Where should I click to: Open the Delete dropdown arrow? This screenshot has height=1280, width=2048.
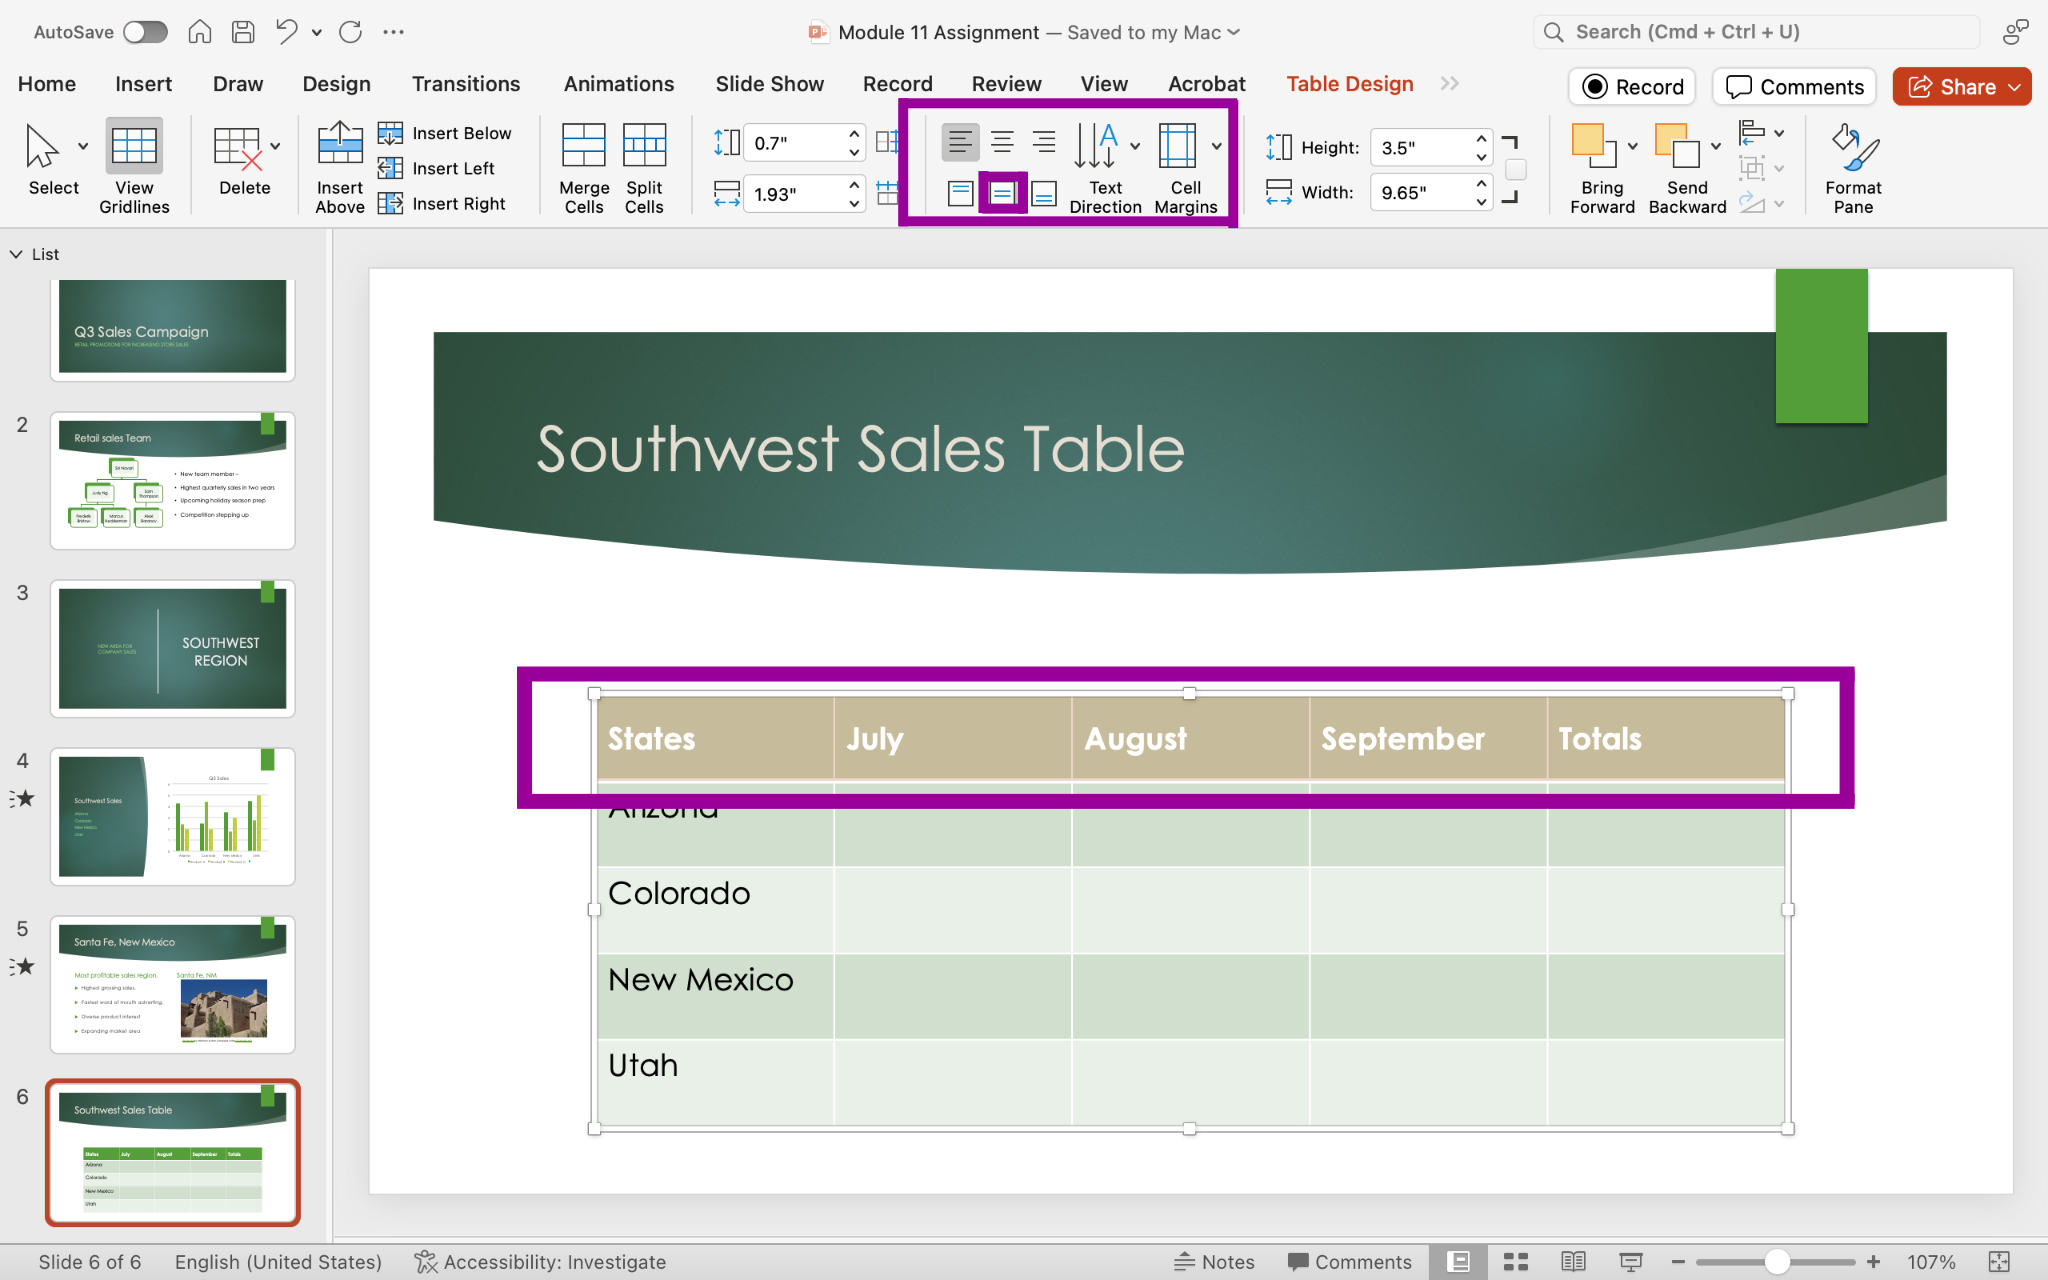(275, 146)
